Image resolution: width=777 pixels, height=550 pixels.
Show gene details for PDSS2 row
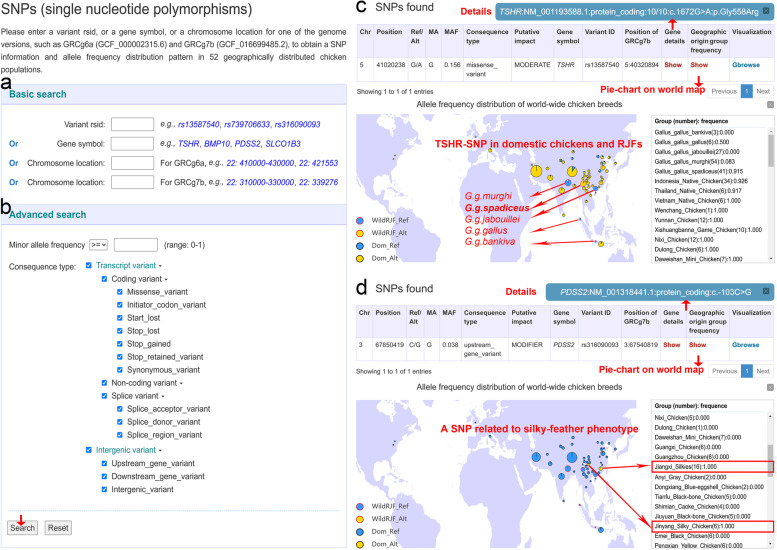click(672, 345)
